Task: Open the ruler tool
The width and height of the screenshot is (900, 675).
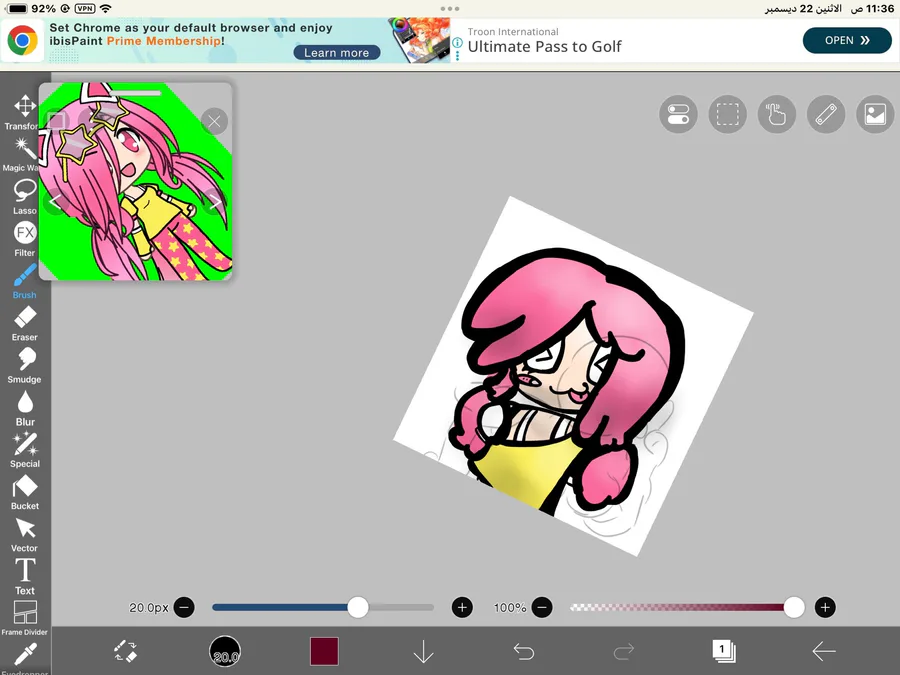Action: coord(826,114)
